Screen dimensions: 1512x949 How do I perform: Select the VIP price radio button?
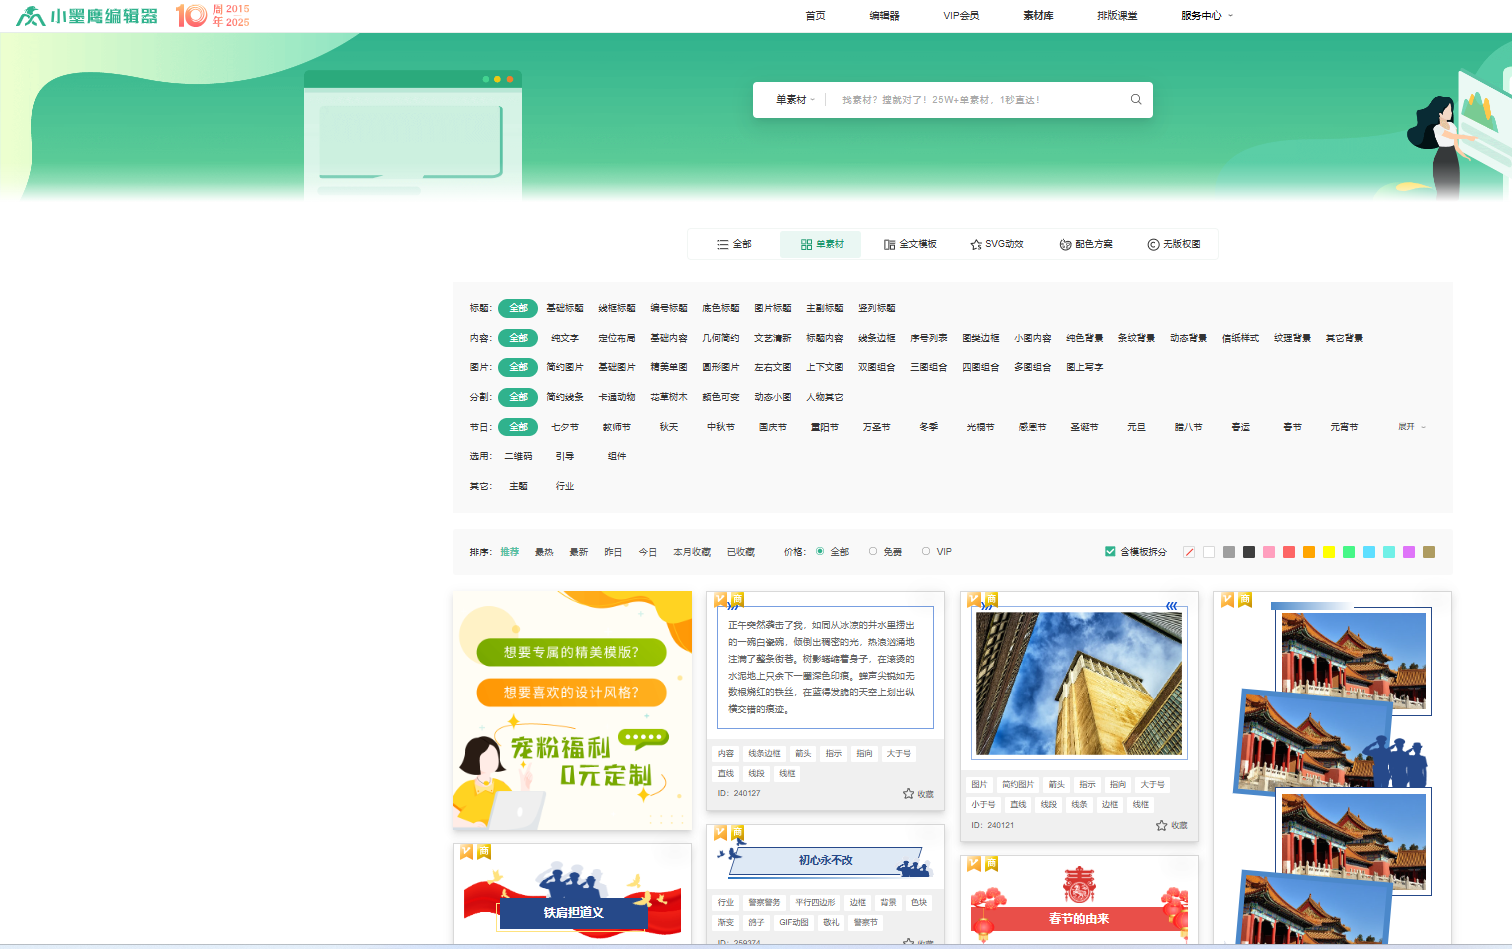926,552
